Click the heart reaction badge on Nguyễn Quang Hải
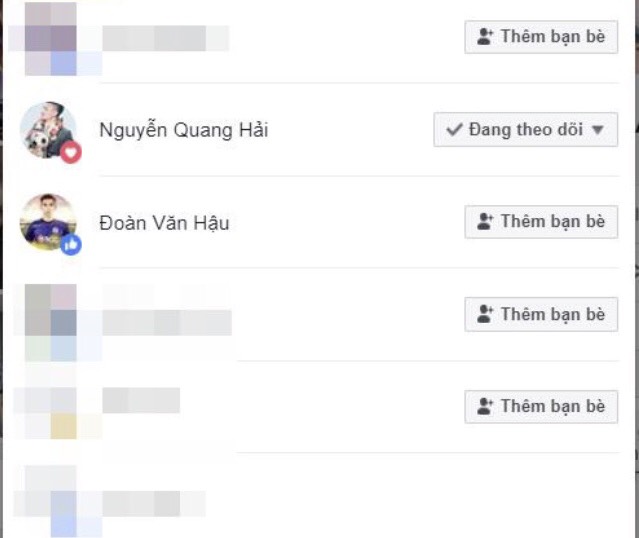The width and height of the screenshot is (639, 538). (x=71, y=152)
